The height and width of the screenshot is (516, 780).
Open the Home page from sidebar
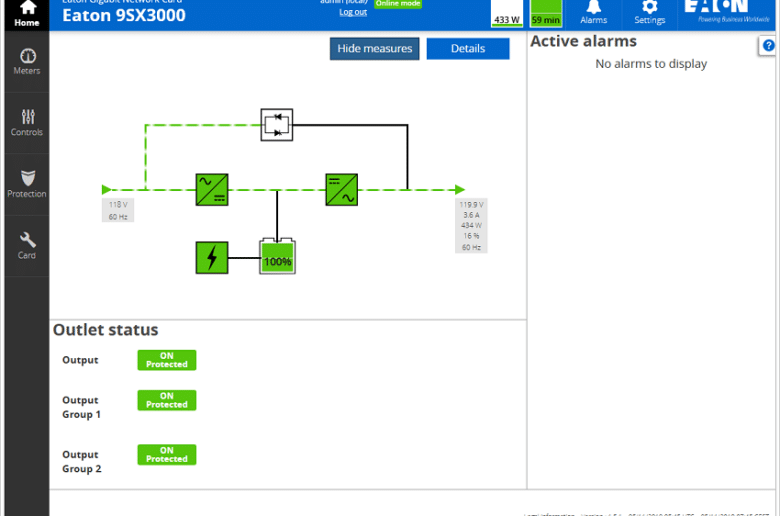point(27,15)
